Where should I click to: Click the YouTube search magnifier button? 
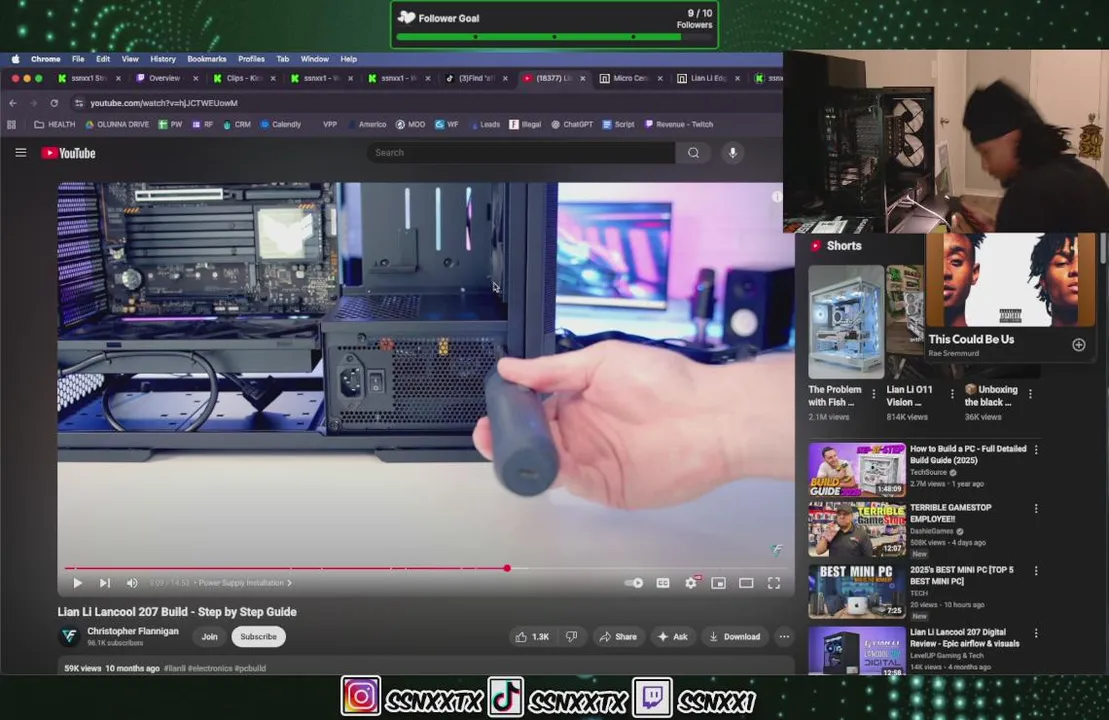pos(693,153)
